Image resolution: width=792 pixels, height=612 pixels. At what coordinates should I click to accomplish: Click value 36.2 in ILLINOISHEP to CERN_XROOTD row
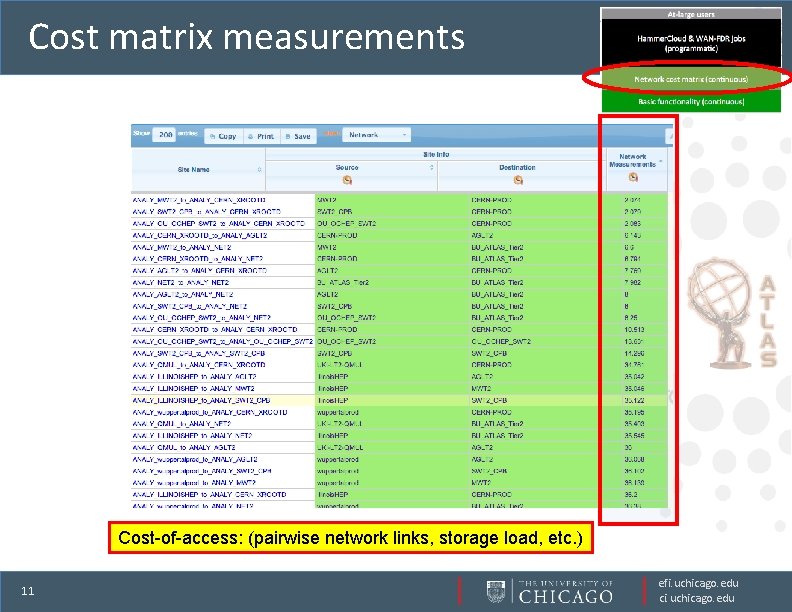[x=630, y=494]
